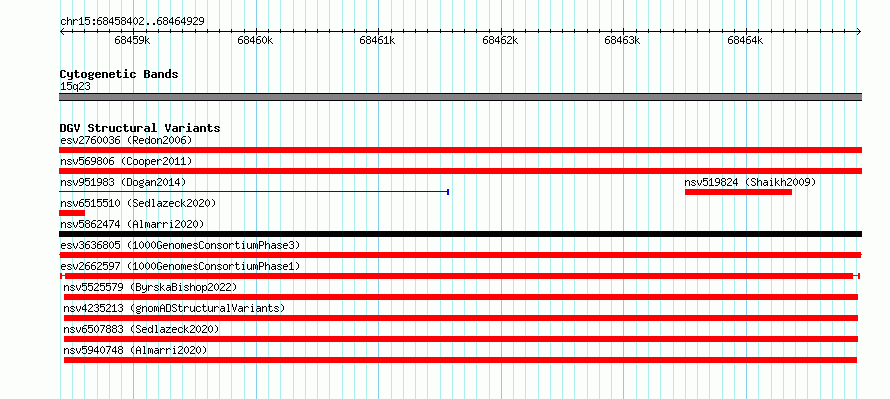Open the nsv5525579 (ByrskaBishop2022) label
The image size is (890, 399).
[x=150, y=287]
